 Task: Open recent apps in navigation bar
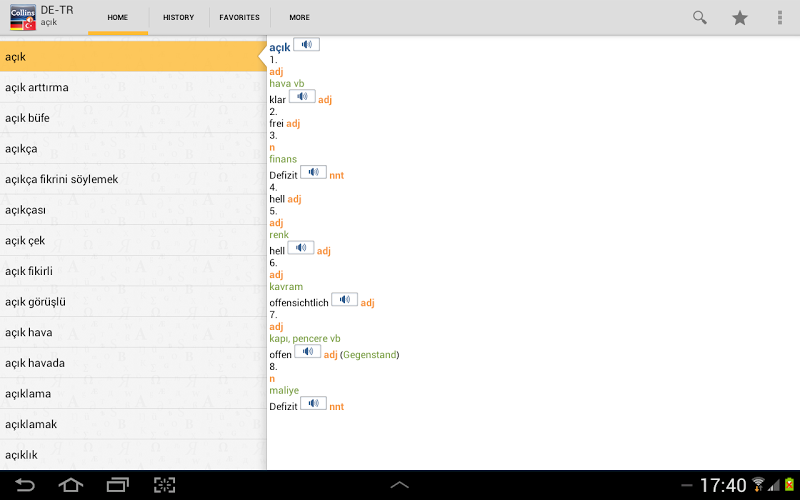(x=118, y=485)
